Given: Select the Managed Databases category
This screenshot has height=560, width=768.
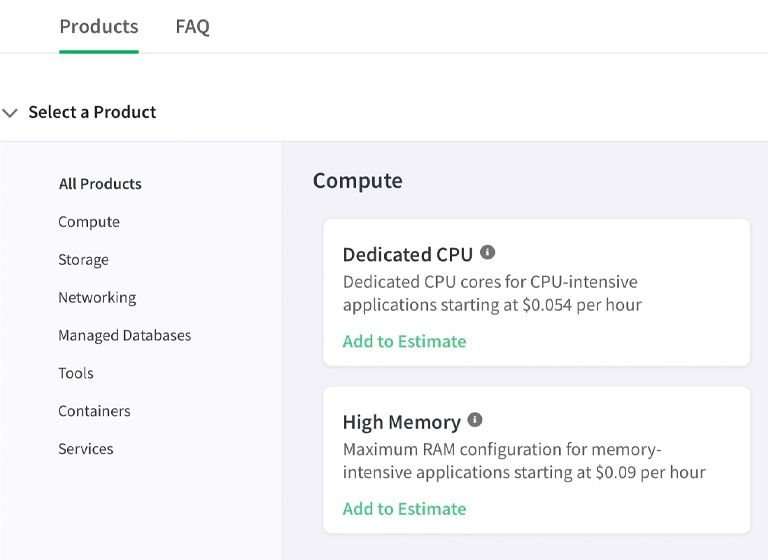Looking at the screenshot, I should 124,336.
